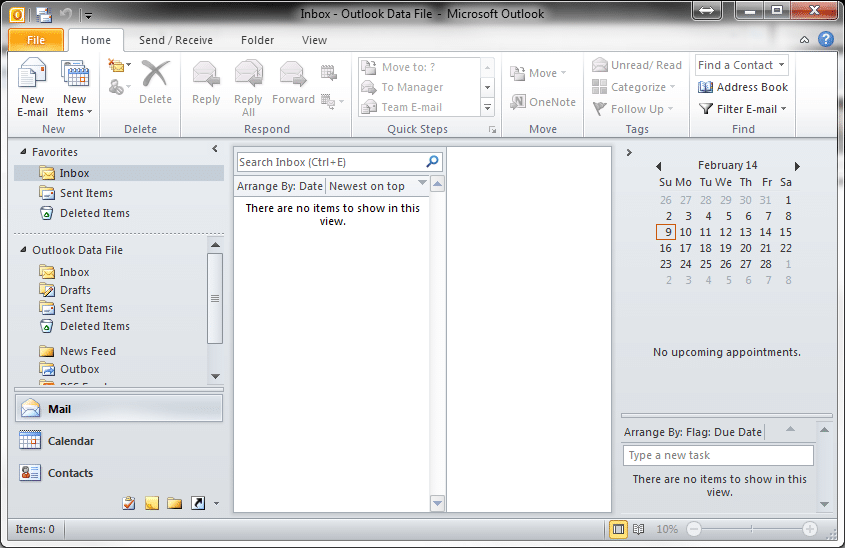Image resolution: width=845 pixels, height=548 pixels.
Task: Click the Reply icon
Action: coord(206,82)
